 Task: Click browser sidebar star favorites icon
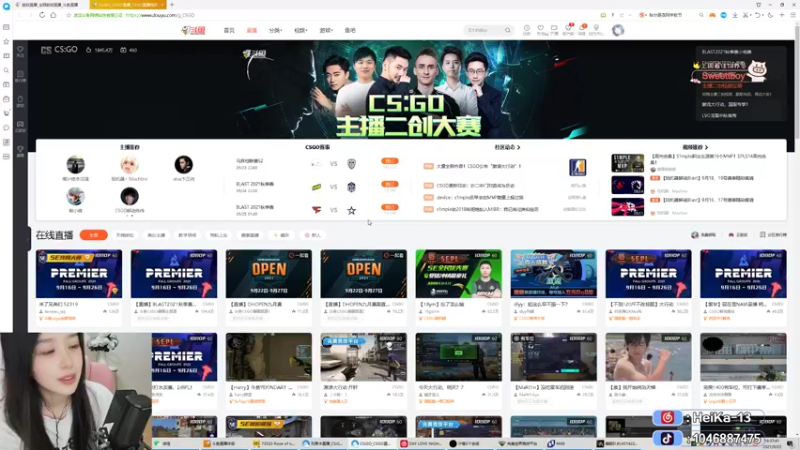(6, 41)
